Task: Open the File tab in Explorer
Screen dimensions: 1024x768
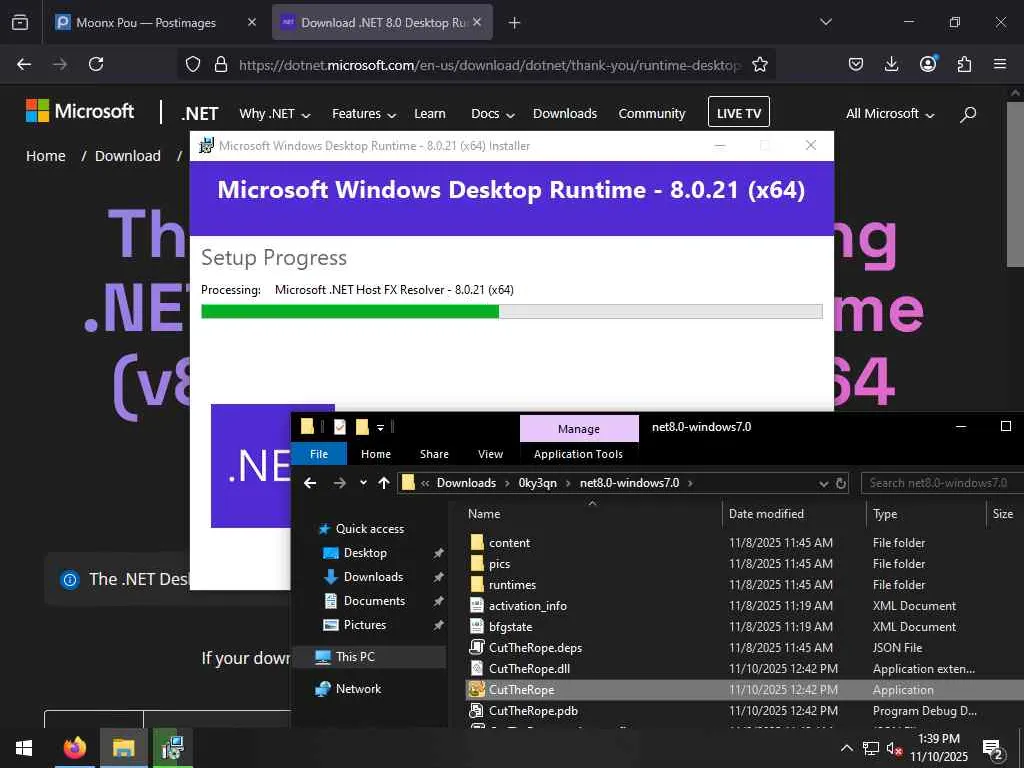Action: [x=319, y=454]
